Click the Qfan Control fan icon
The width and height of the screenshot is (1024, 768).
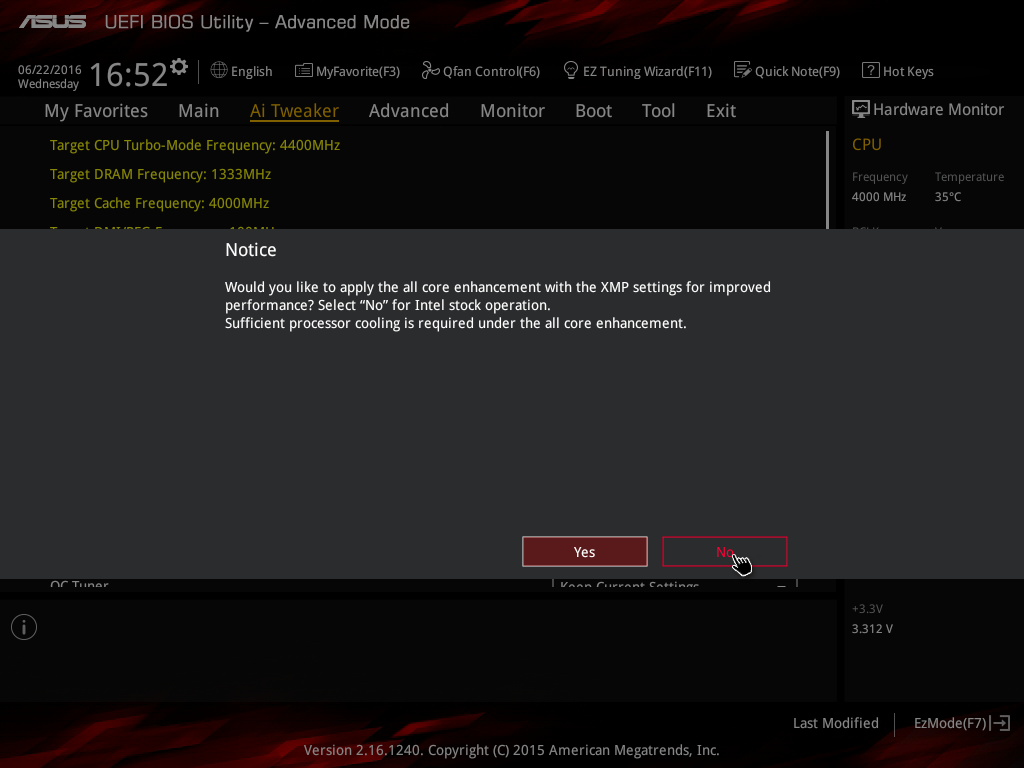430,71
